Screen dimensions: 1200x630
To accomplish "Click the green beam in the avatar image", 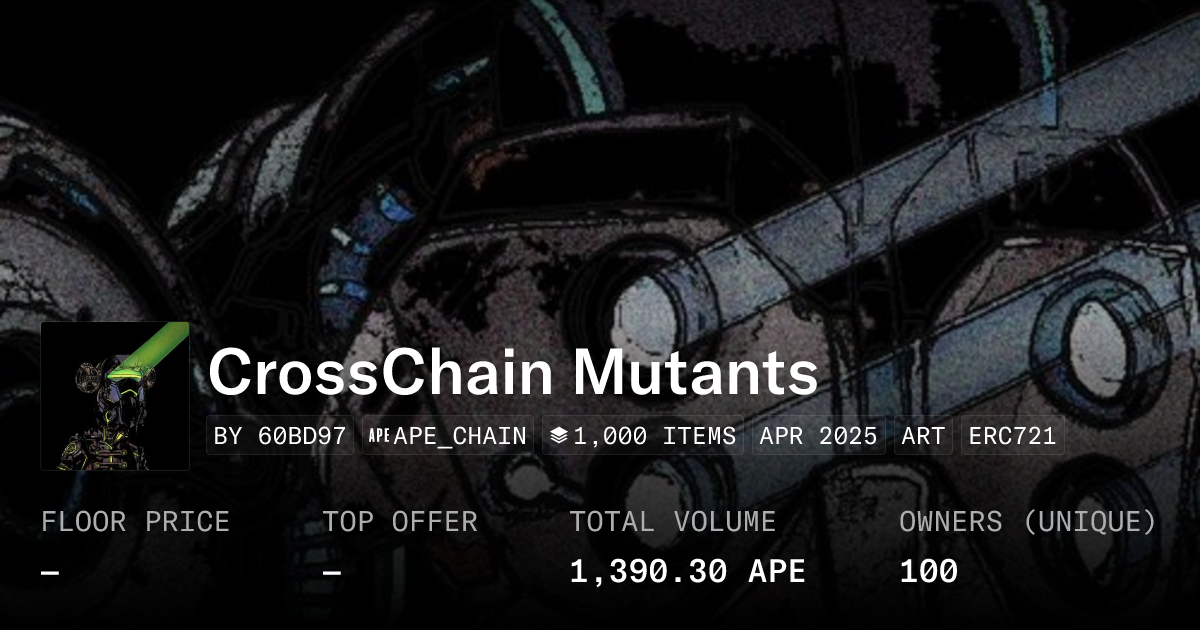I will (x=148, y=351).
